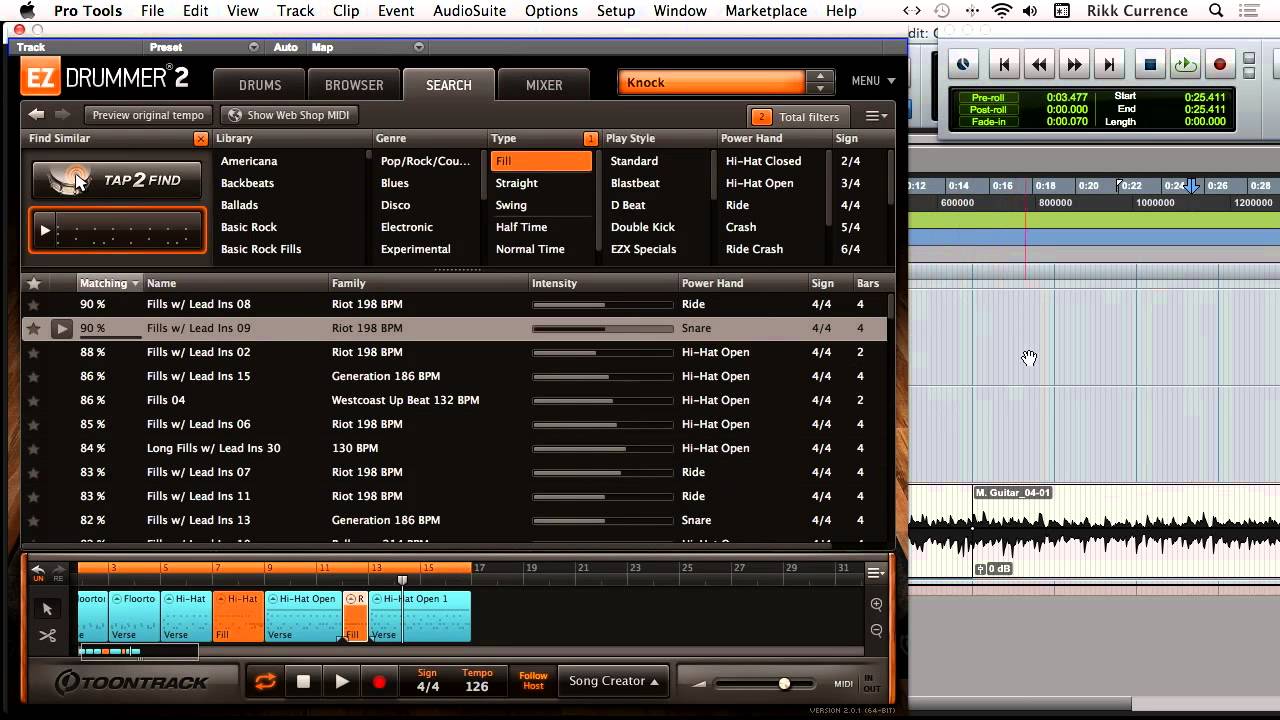Click Pro Tools rewind button
This screenshot has width=1280, height=720.
point(1039,64)
